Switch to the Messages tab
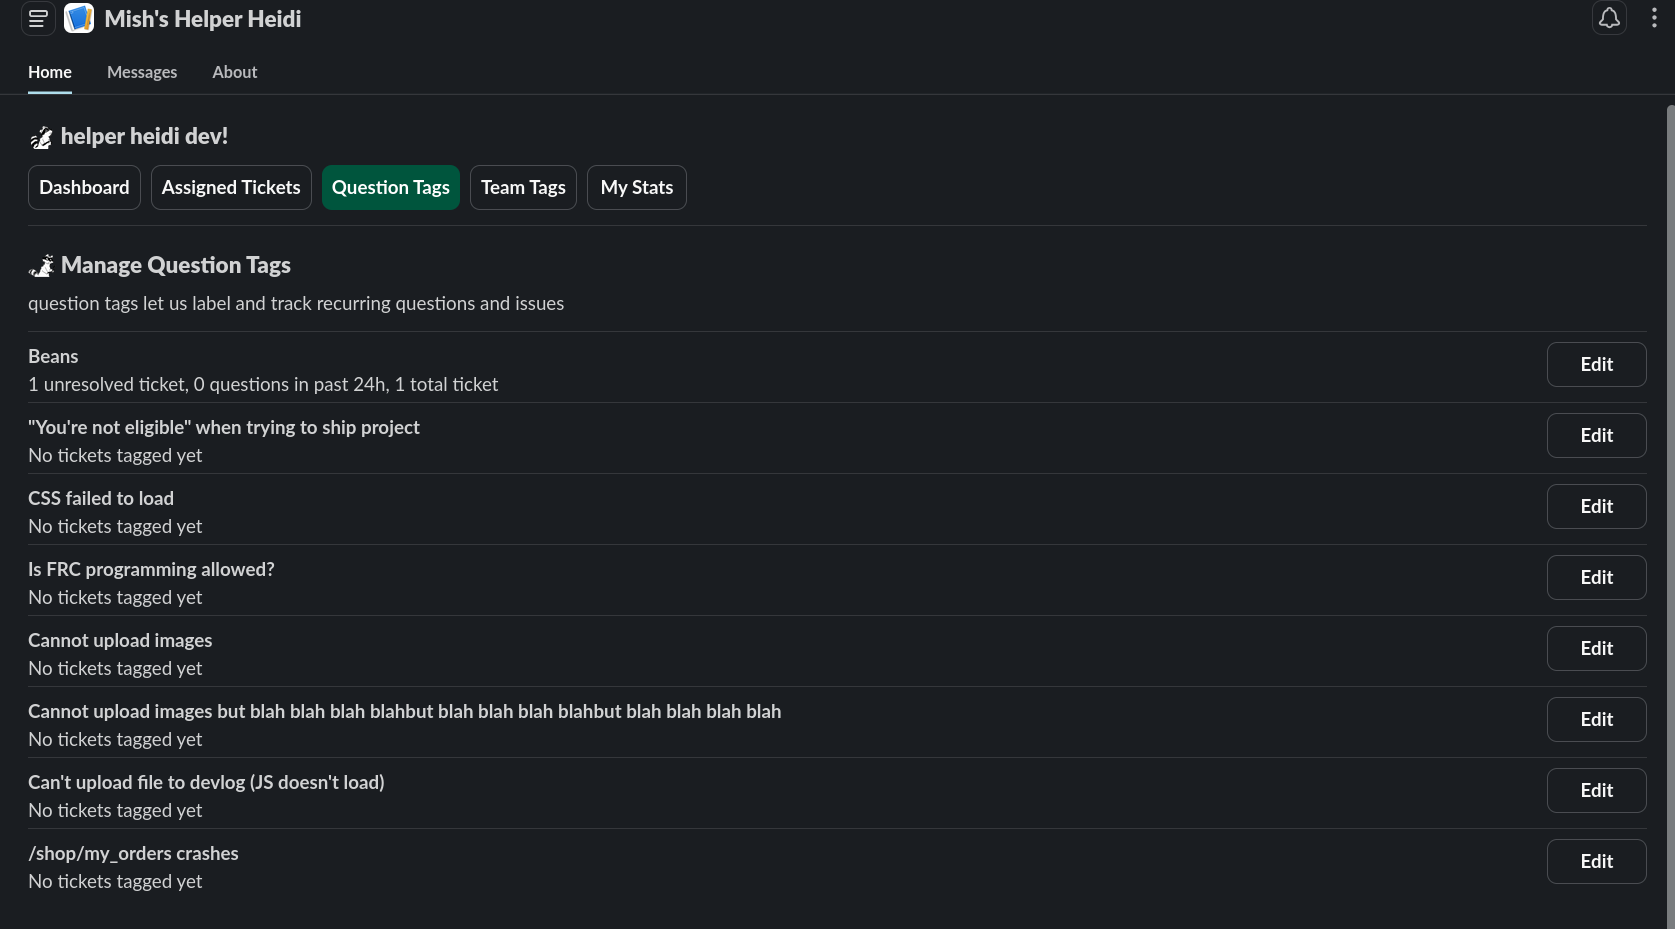 click(142, 72)
